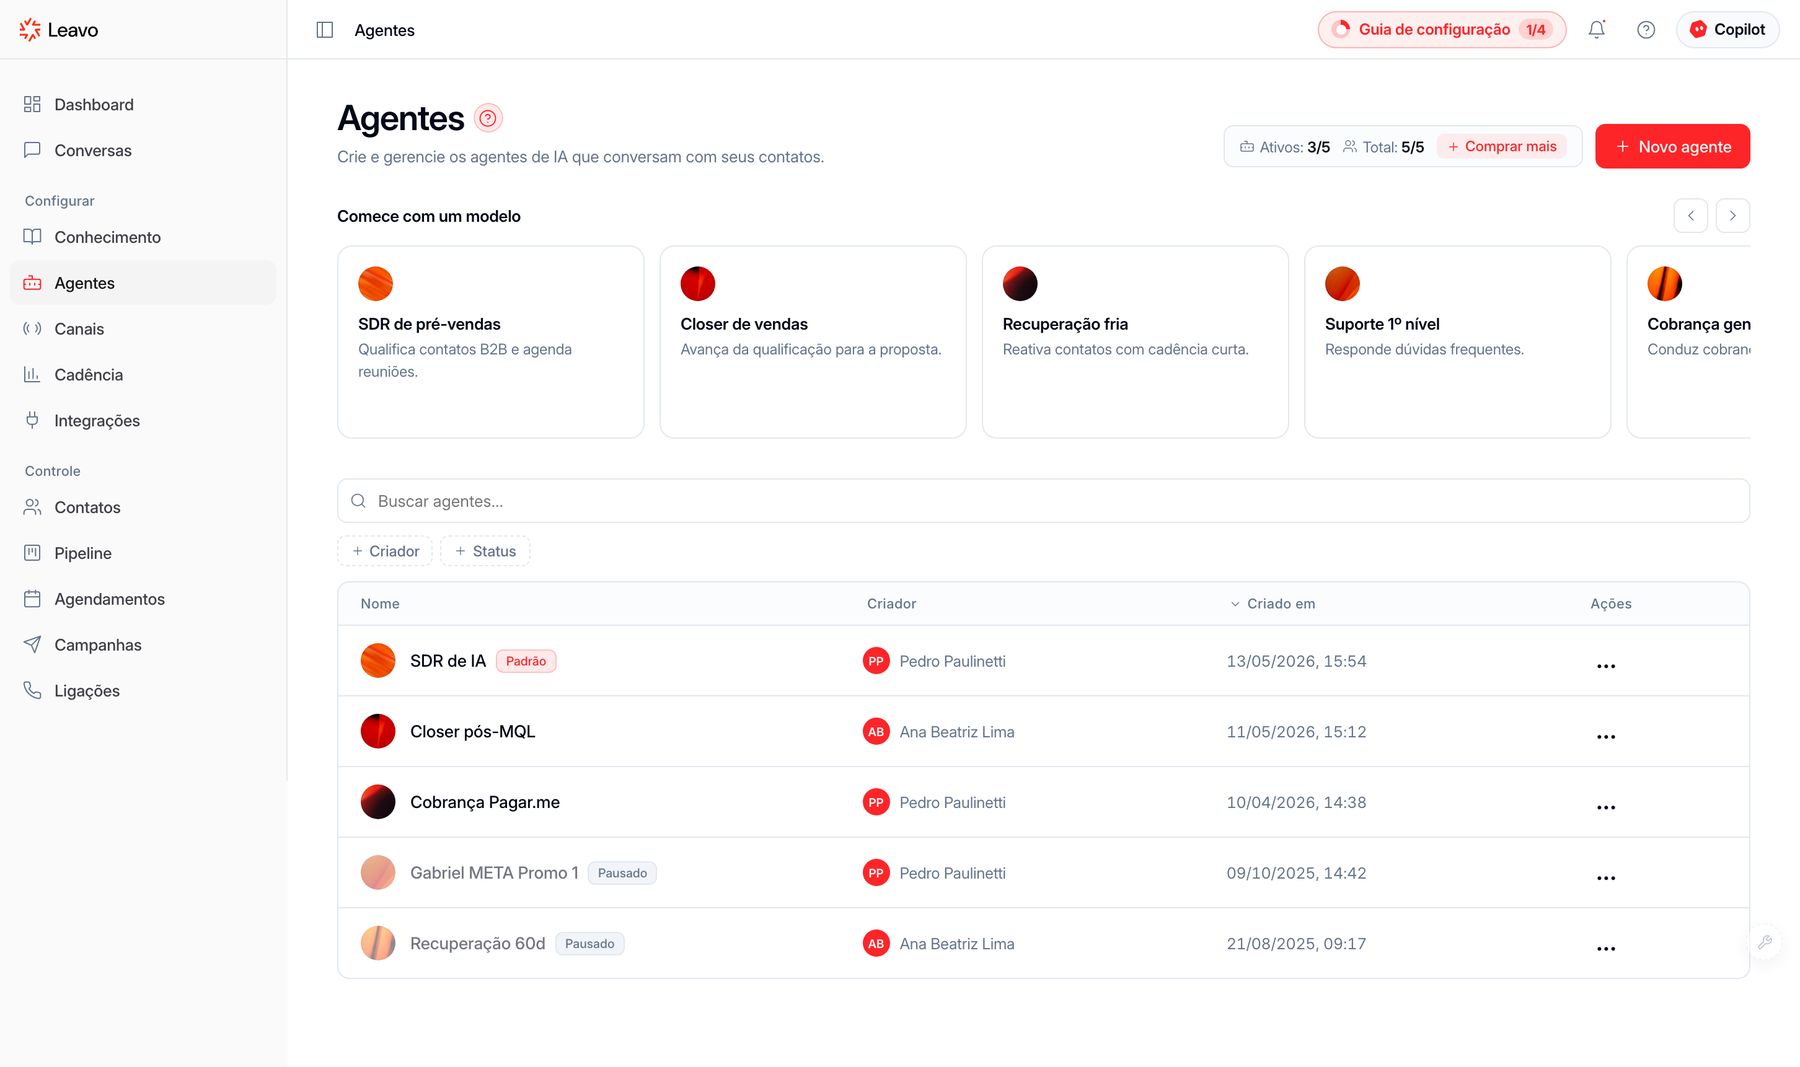Click the Leavo logo
Image resolution: width=1800 pixels, height=1067 pixels.
[59, 30]
